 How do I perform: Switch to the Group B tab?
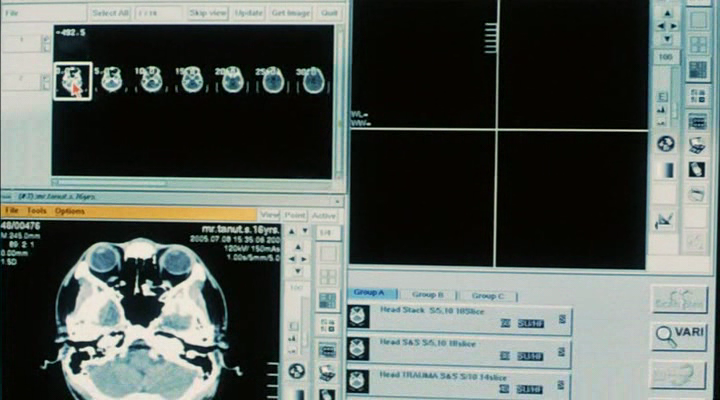tap(428, 294)
